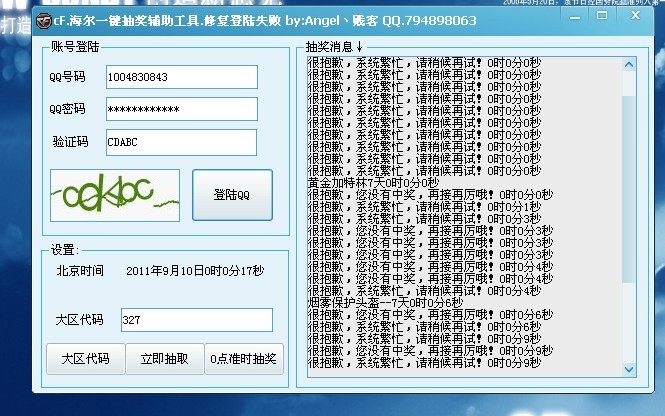Click the 账号登陆 group label
Screen dimensions: 665x416
point(75,47)
